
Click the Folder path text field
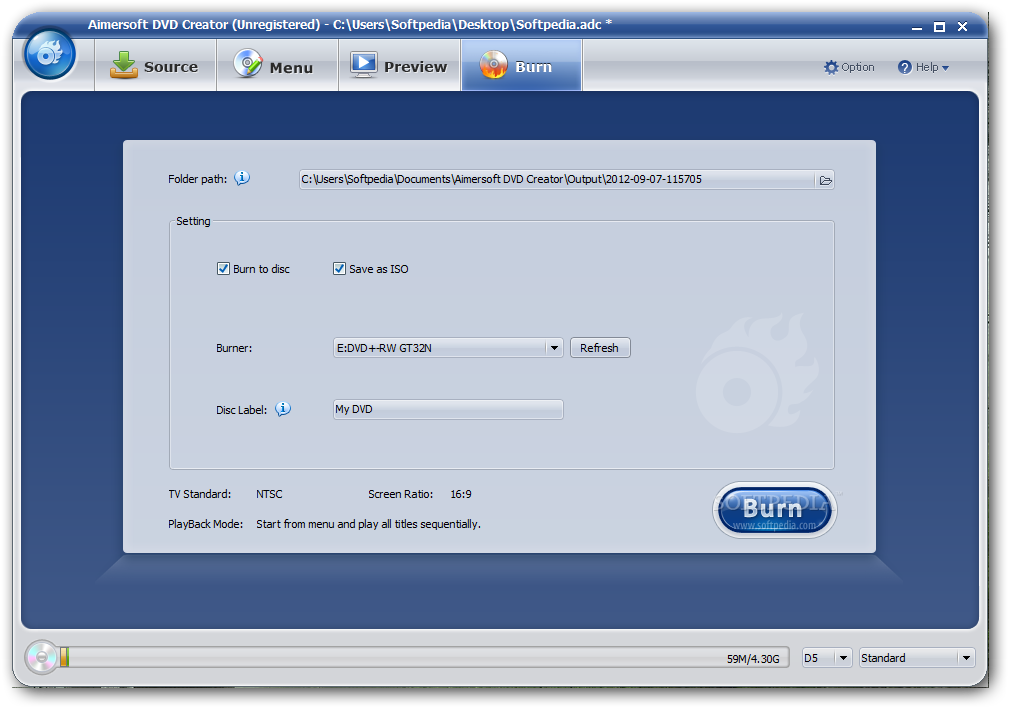(557, 180)
